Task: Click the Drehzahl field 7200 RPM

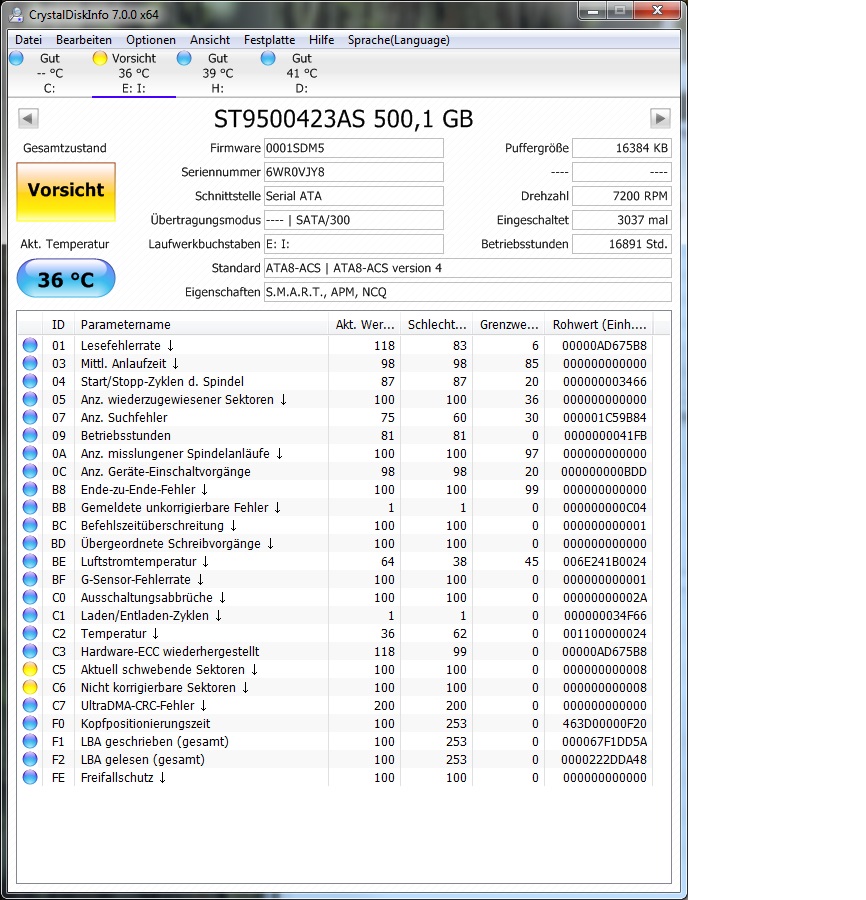Action: pyautogui.click(x=622, y=196)
